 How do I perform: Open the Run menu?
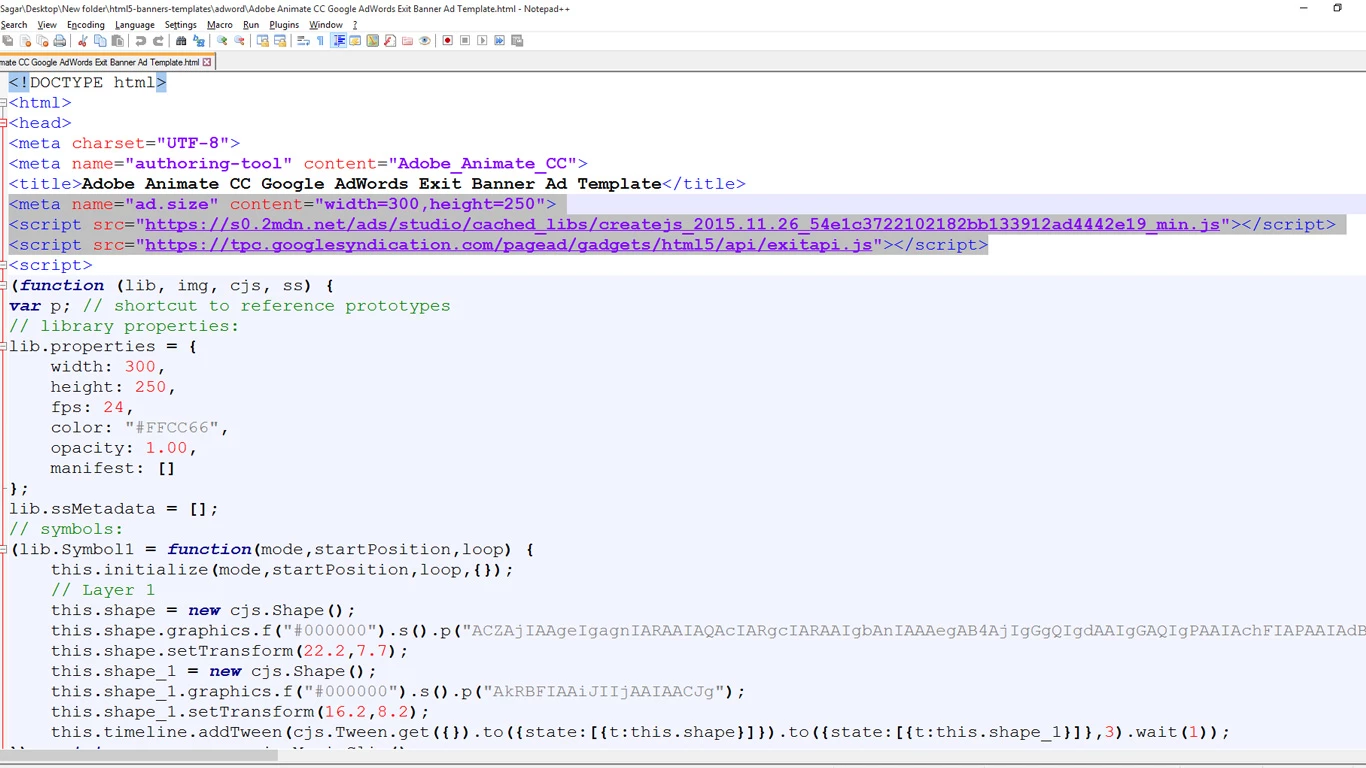pyautogui.click(x=251, y=25)
